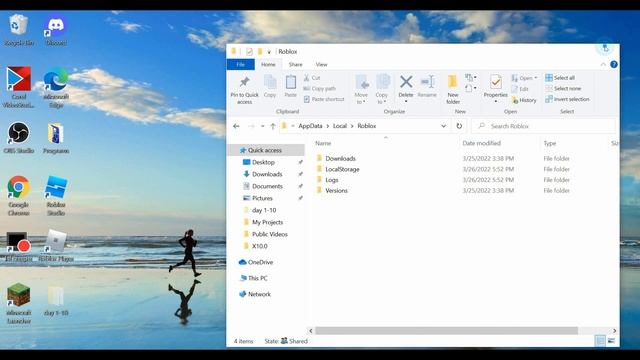Click the Search Roblox field
The width and height of the screenshot is (640, 360).
[x=543, y=126]
